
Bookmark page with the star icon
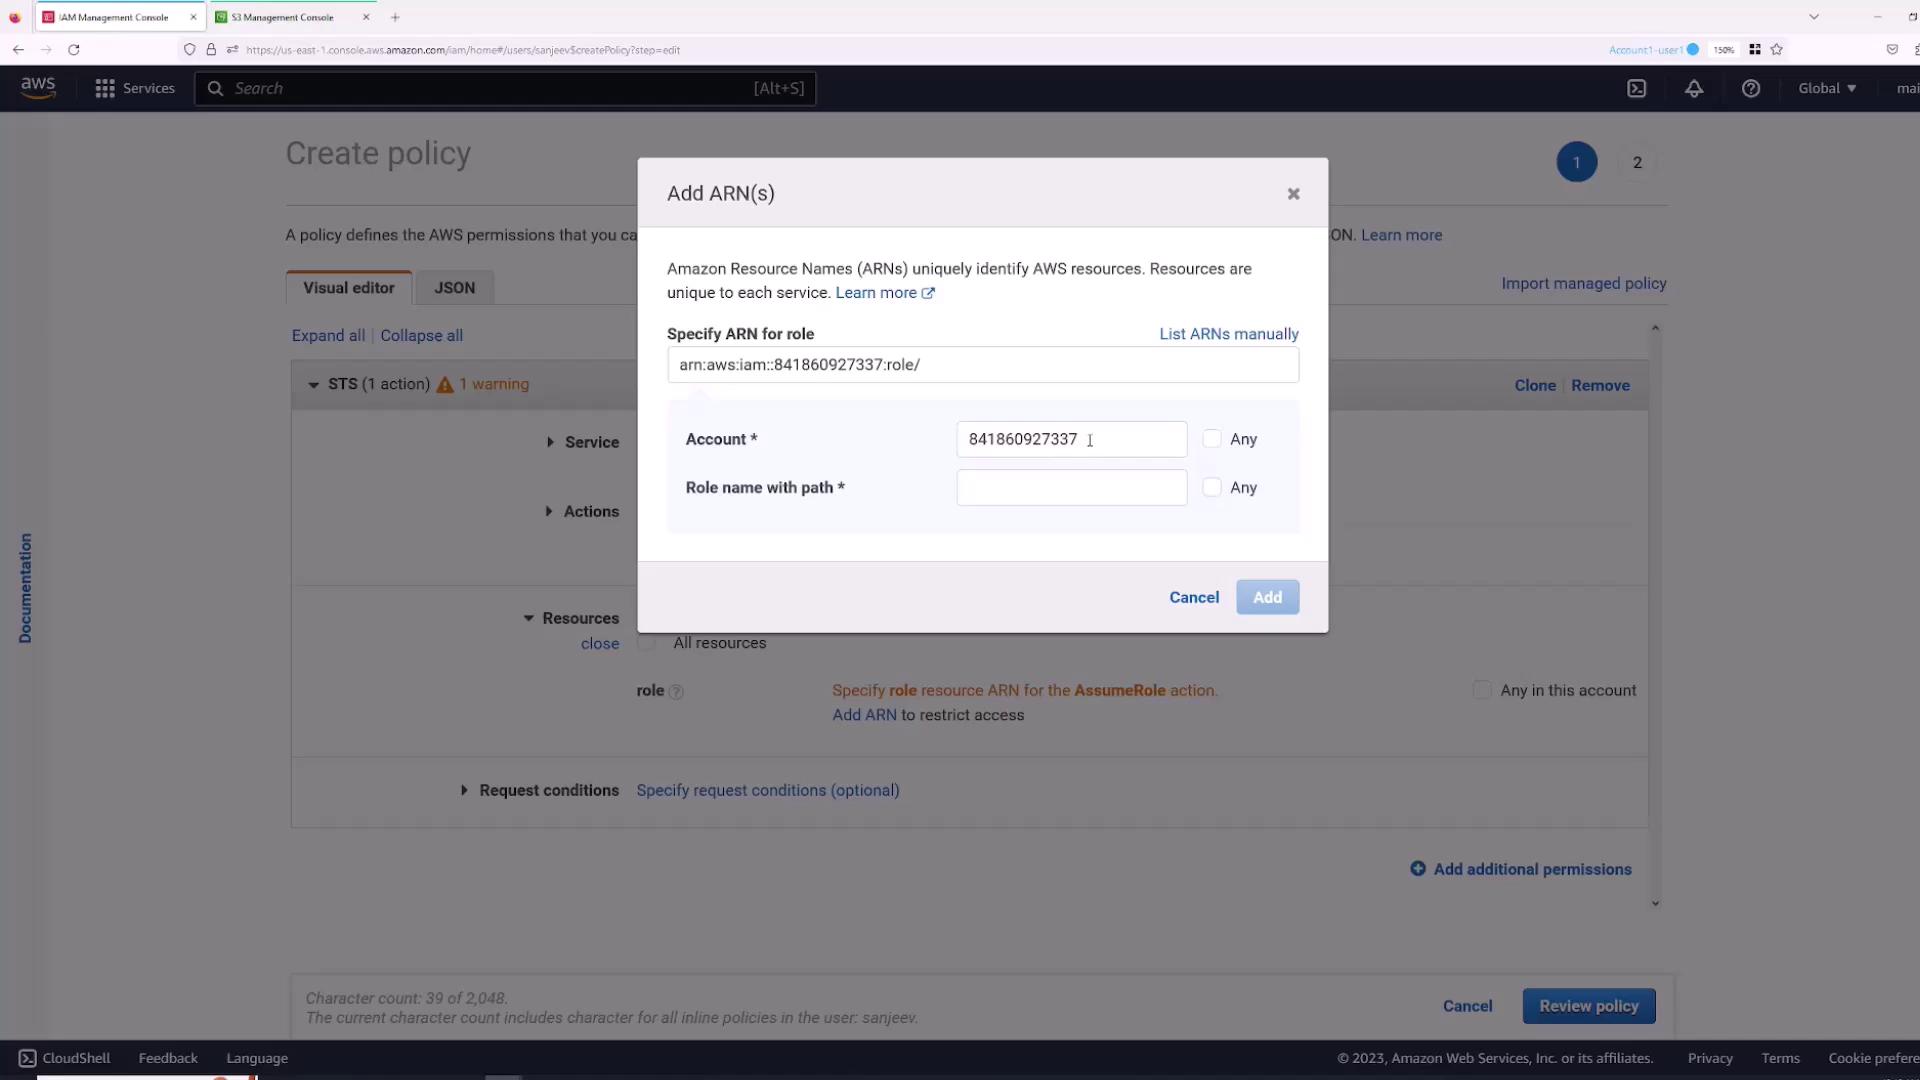point(1776,50)
